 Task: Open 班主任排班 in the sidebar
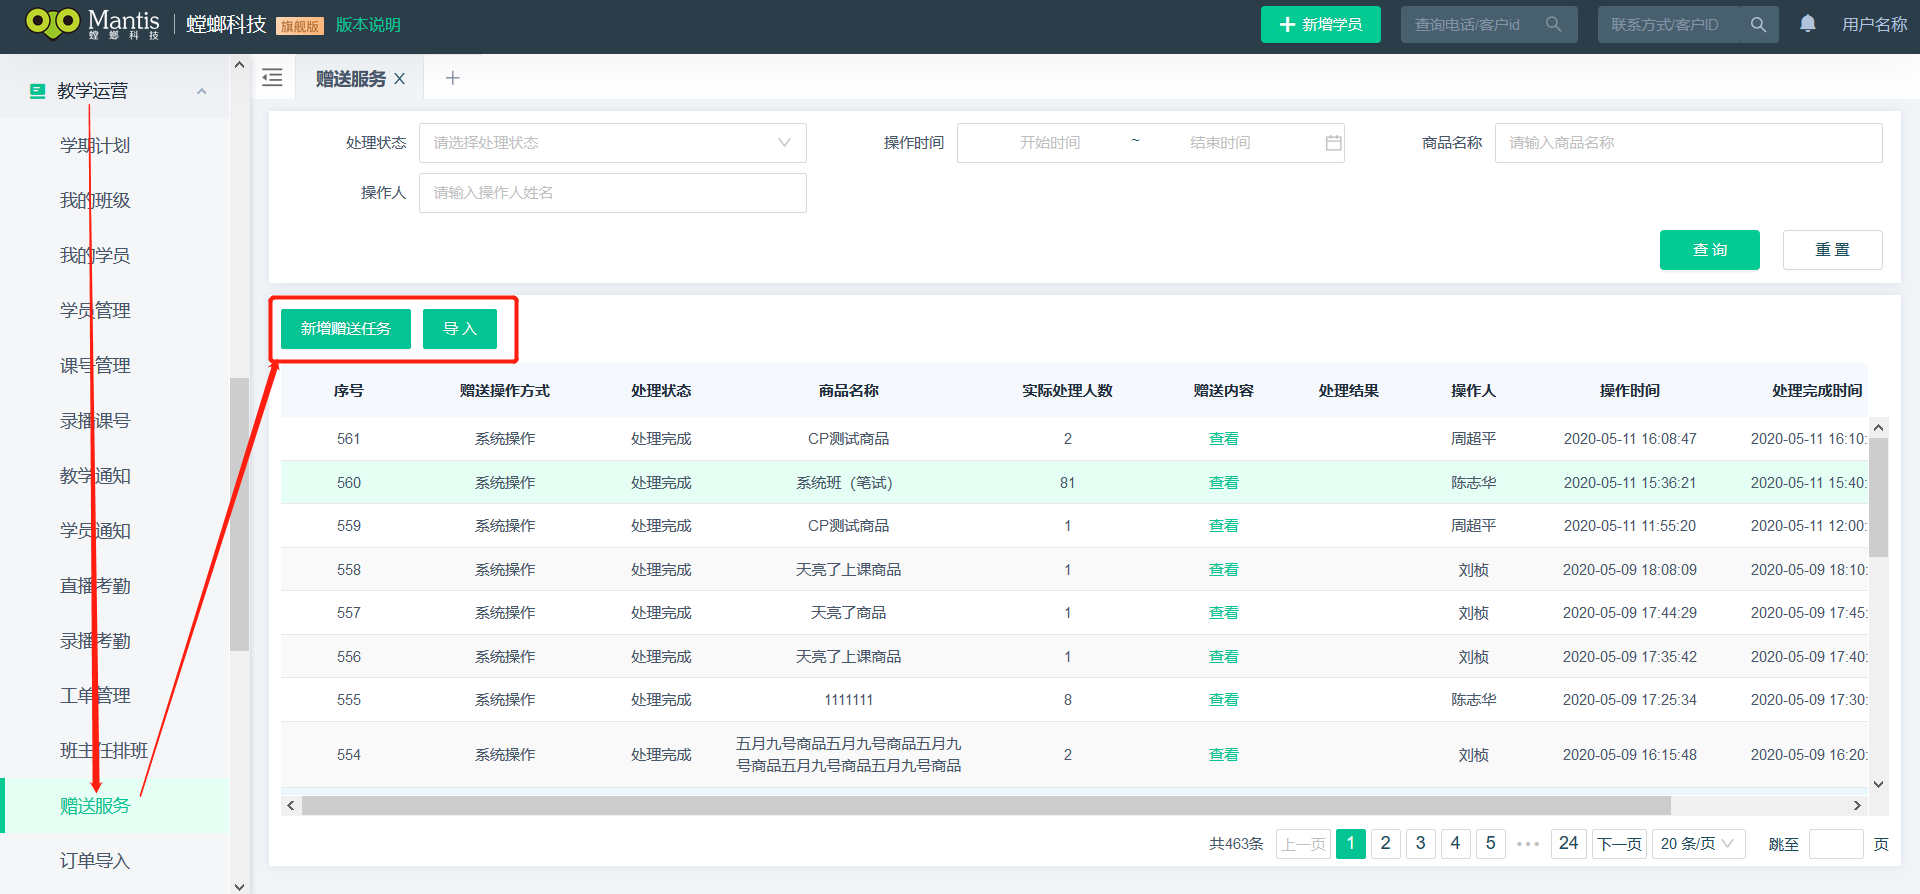[104, 751]
